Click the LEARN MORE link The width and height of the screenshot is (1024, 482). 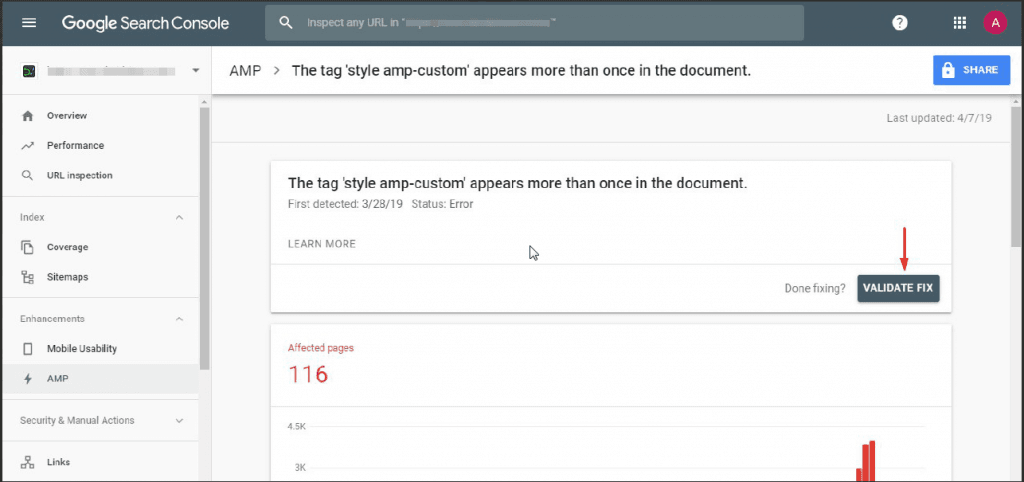click(322, 244)
